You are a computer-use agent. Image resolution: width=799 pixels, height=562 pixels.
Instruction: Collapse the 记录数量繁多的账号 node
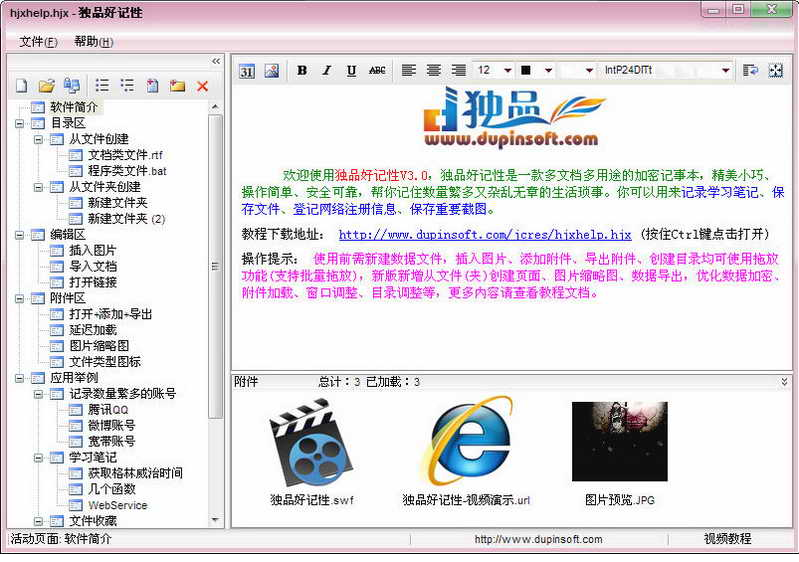pos(38,394)
